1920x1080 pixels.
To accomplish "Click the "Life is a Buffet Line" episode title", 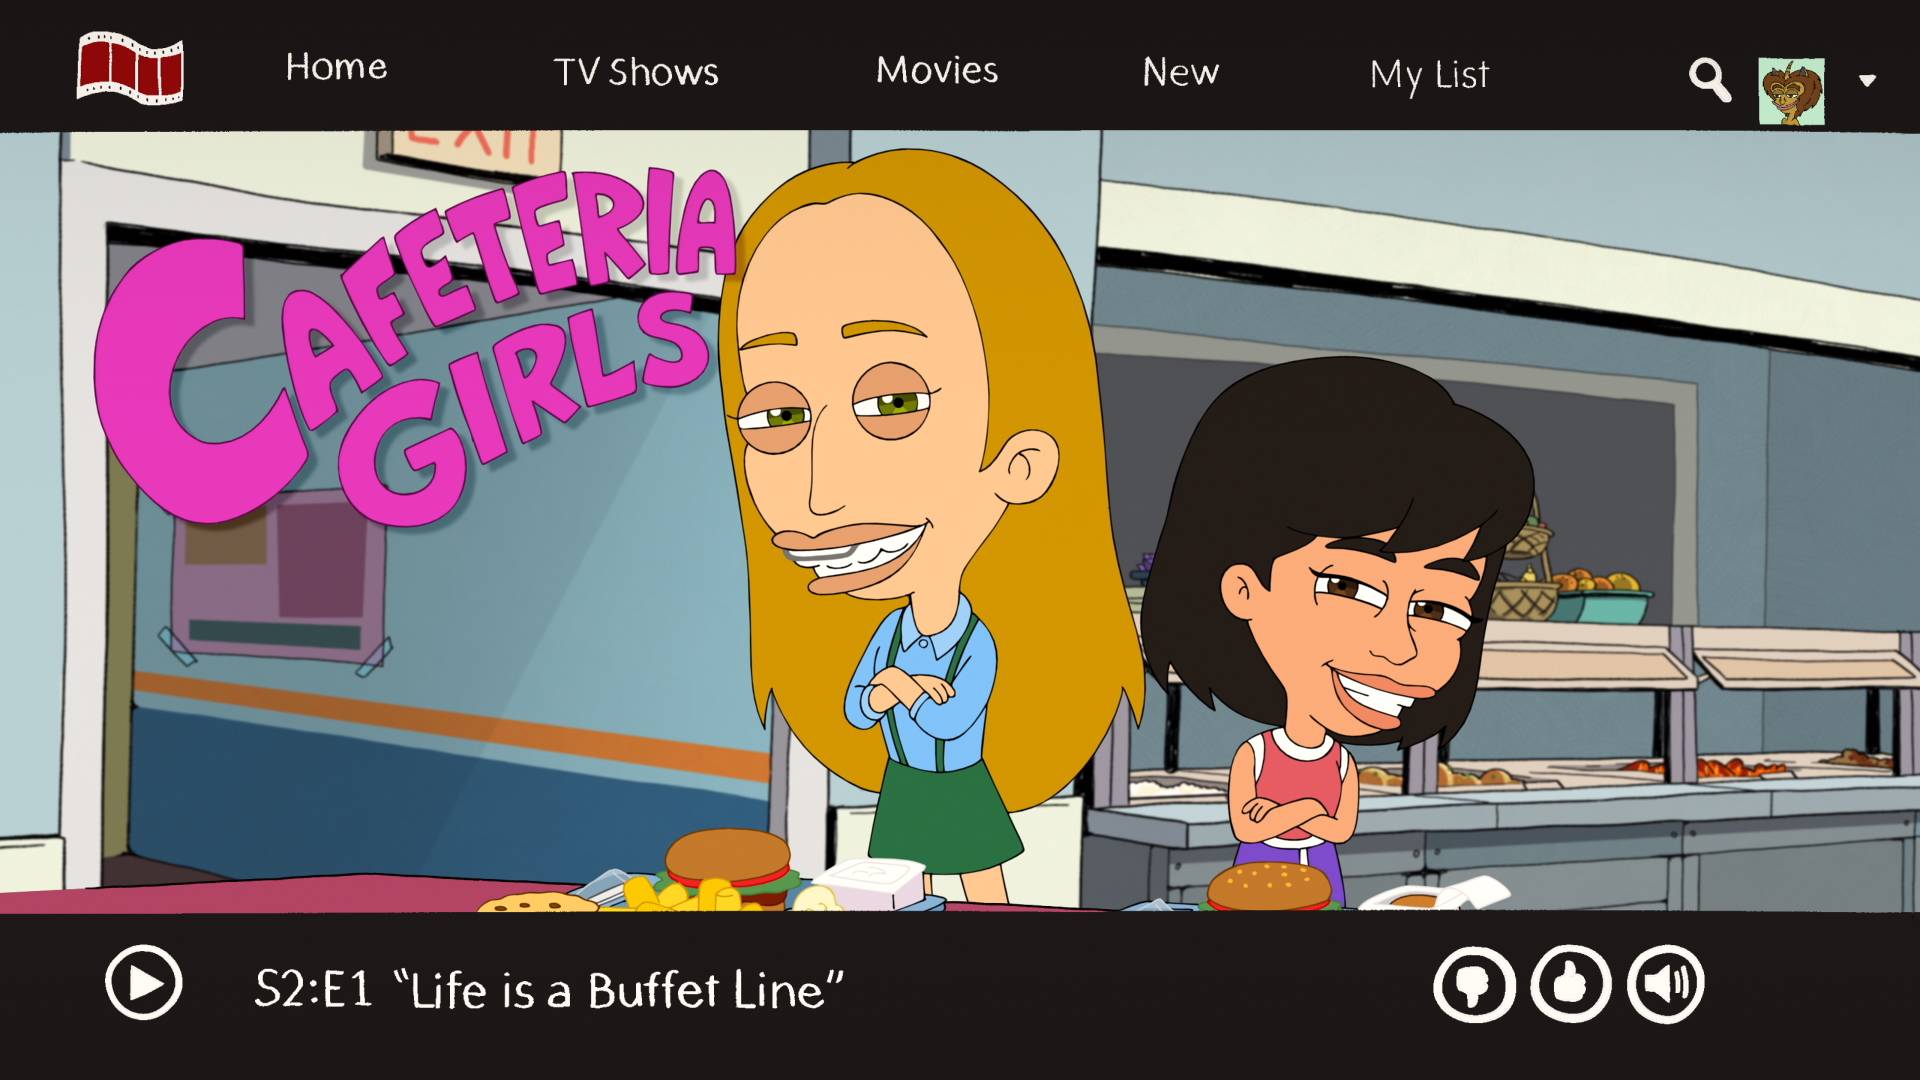I will [x=619, y=991].
